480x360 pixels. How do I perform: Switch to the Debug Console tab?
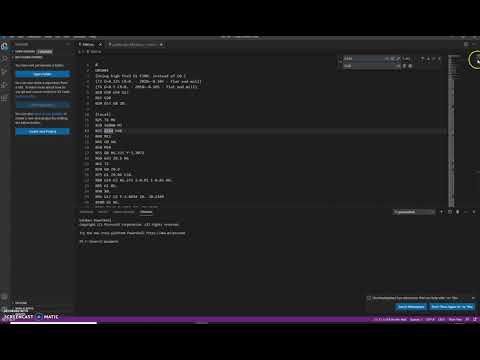point(123,212)
